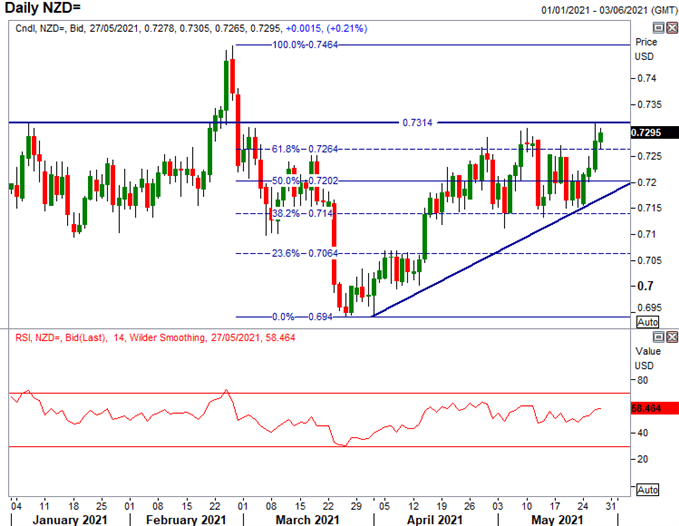Select the 0.0% 0.694 Fibonacci label
Screen dimensions: 679x526
[x=303, y=317]
